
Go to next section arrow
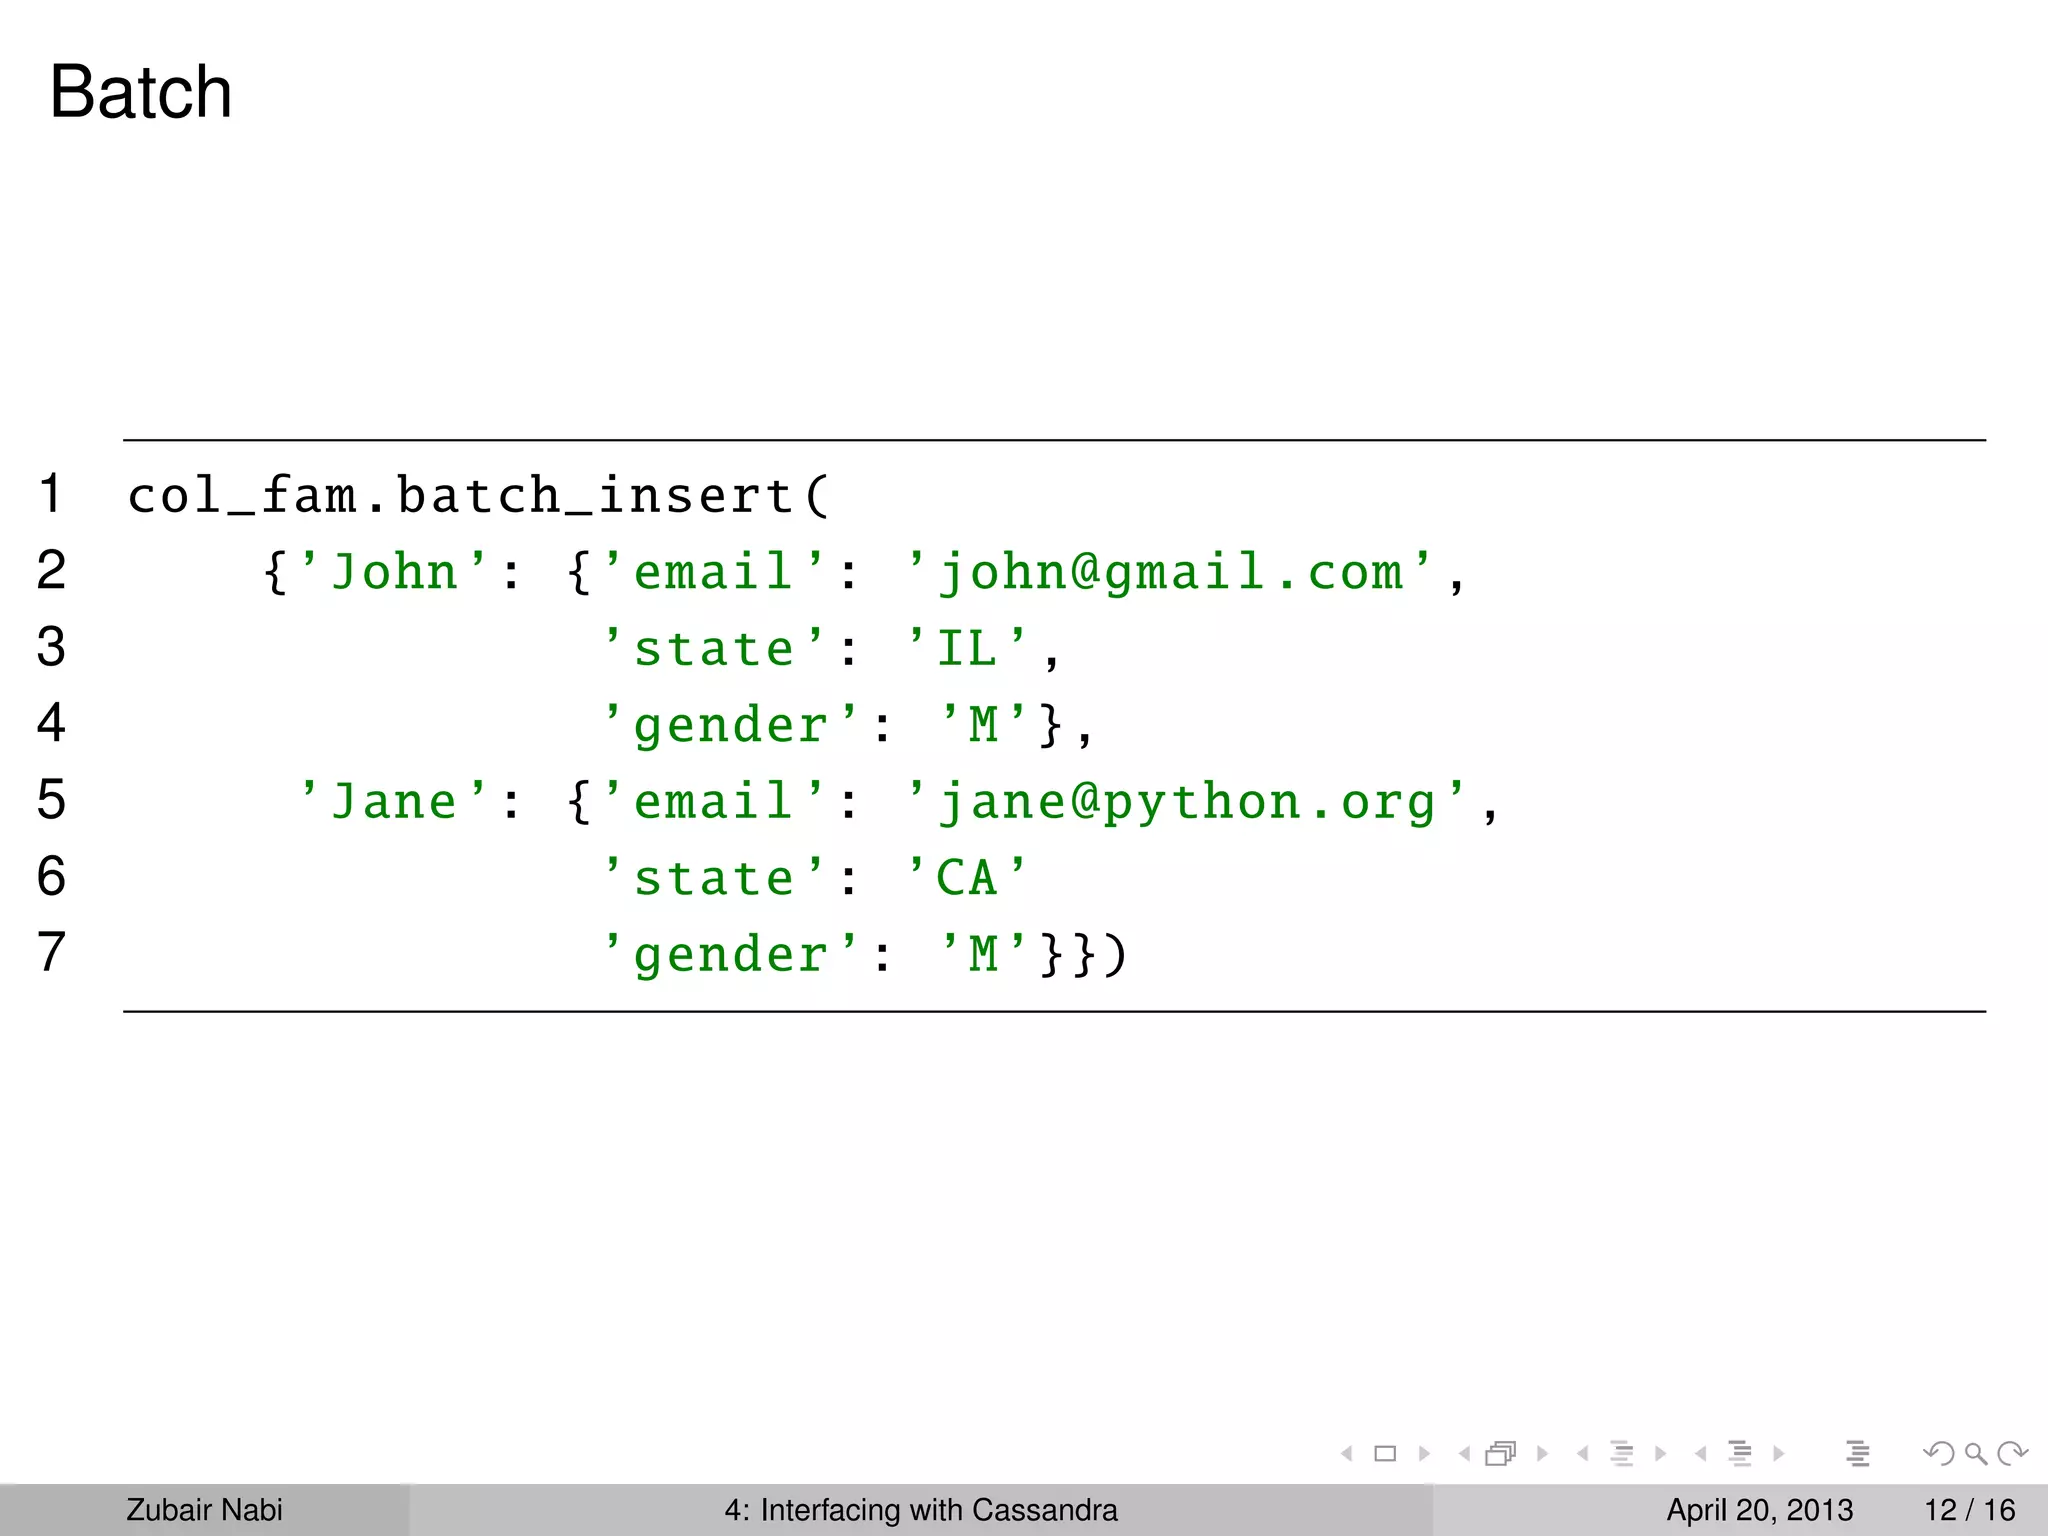[x=1778, y=1453]
